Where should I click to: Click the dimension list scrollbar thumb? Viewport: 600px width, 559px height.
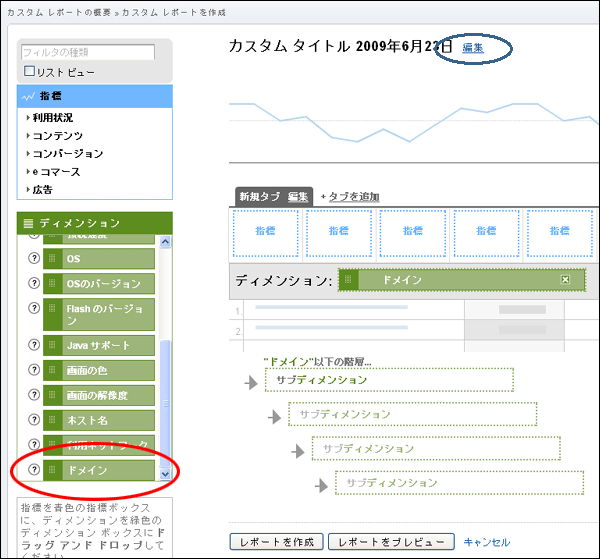click(165, 403)
